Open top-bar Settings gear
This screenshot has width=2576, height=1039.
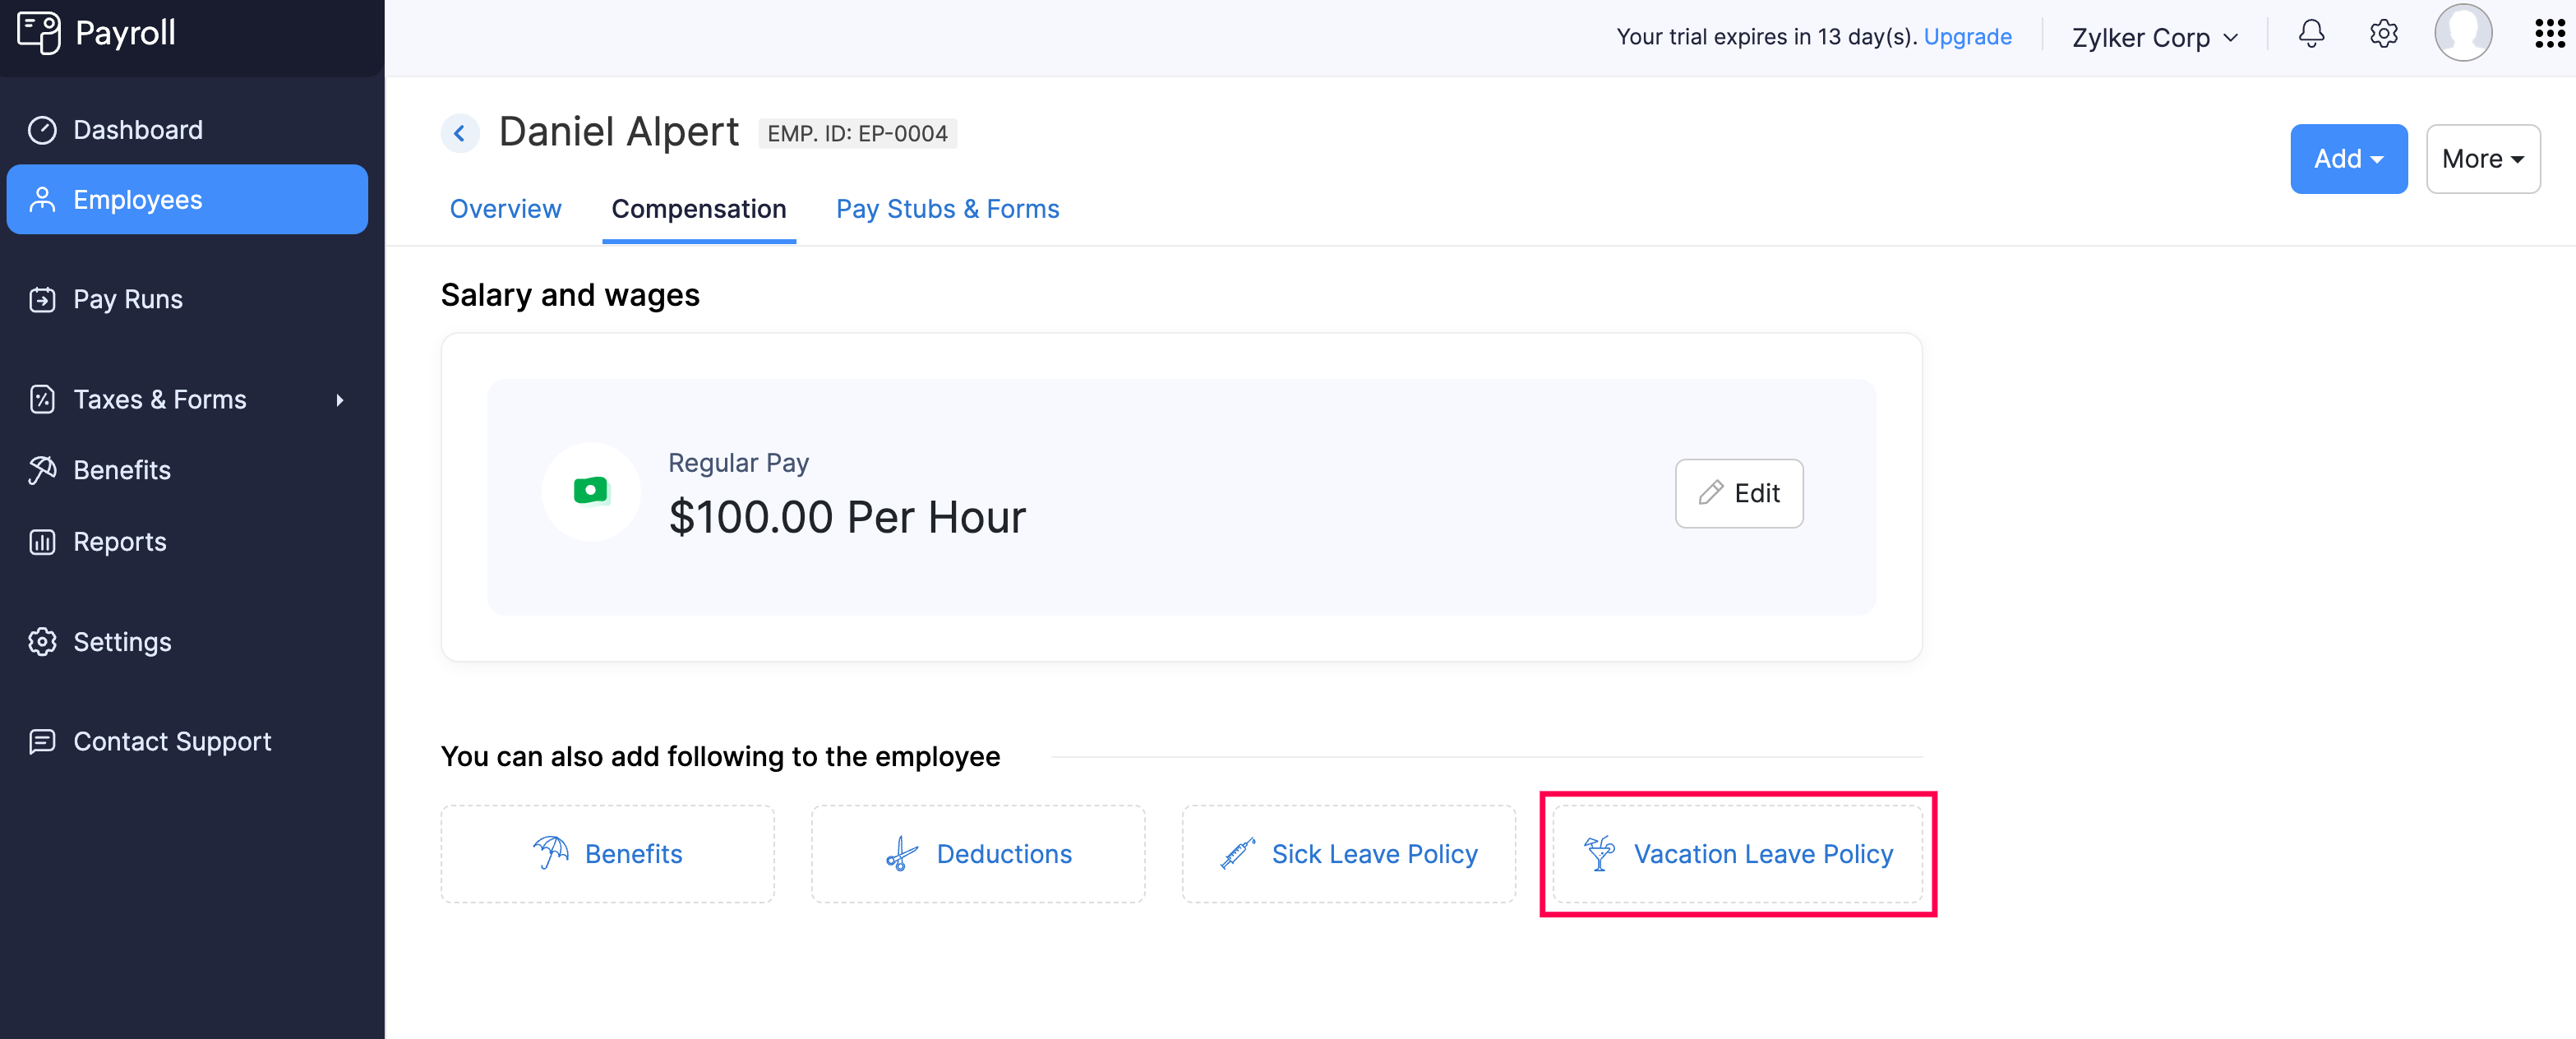tap(2384, 33)
